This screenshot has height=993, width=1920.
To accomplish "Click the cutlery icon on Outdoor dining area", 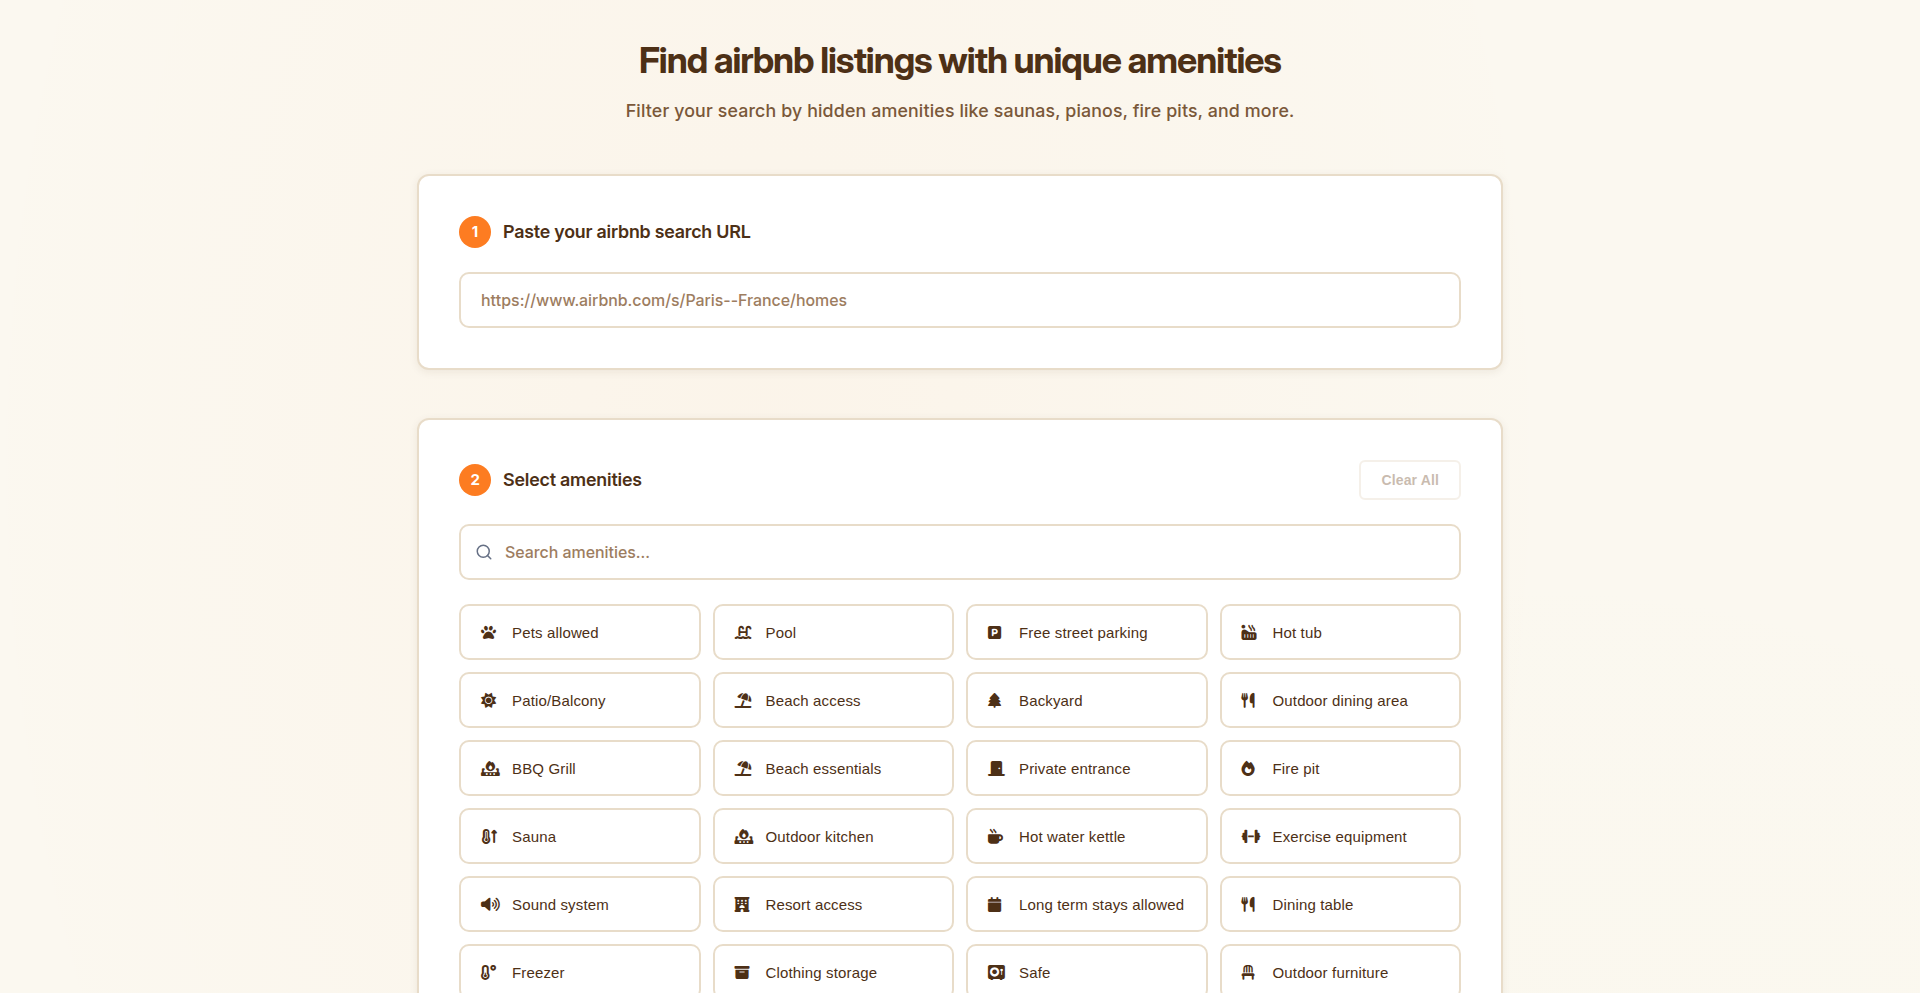I will [1249, 700].
